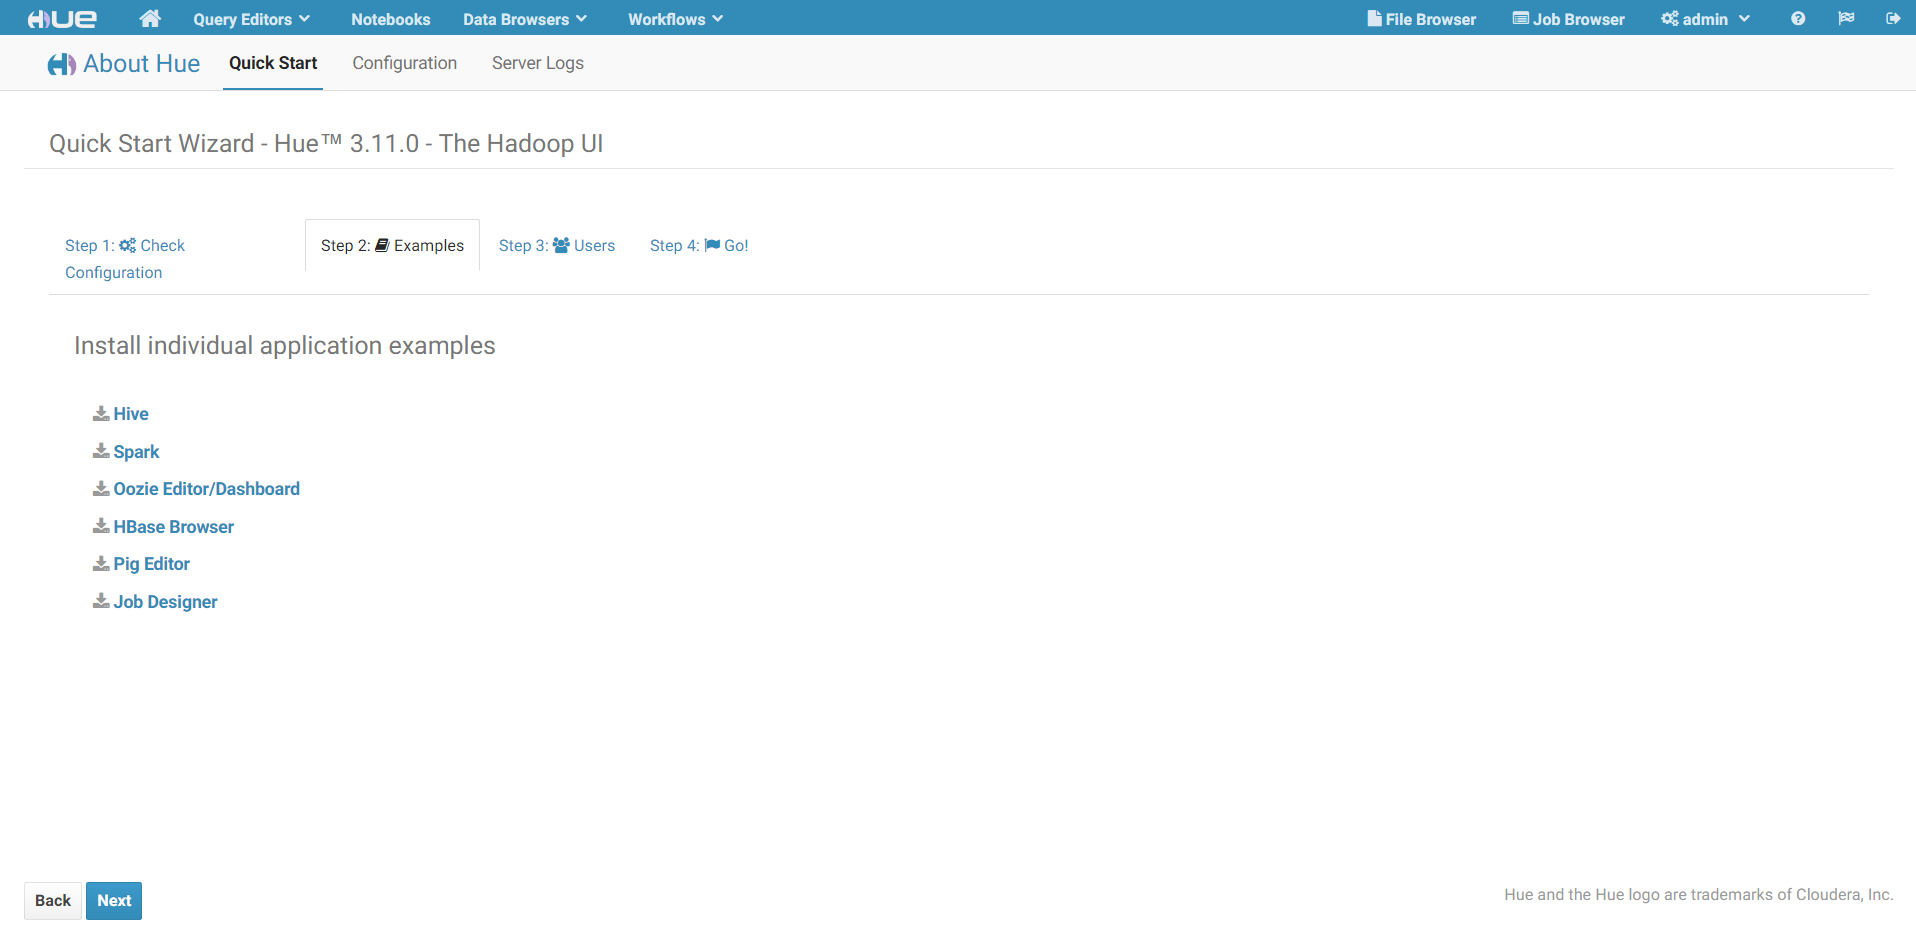Switch to the Quick Start tab
Viewport: 1916px width, 940px height.
(273, 63)
